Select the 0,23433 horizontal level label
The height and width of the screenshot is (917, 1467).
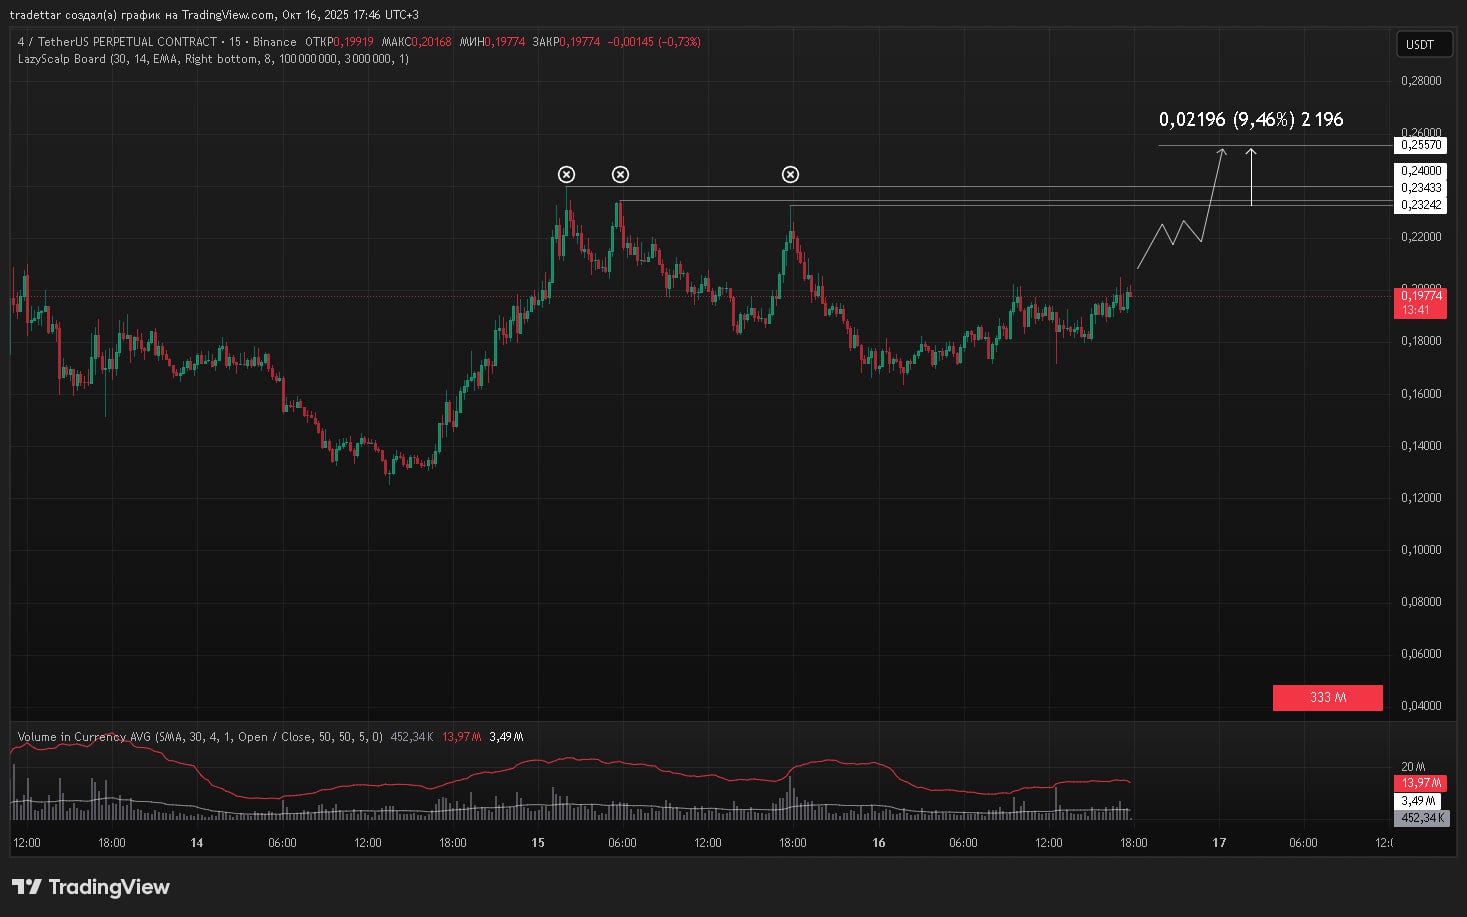(x=1420, y=188)
